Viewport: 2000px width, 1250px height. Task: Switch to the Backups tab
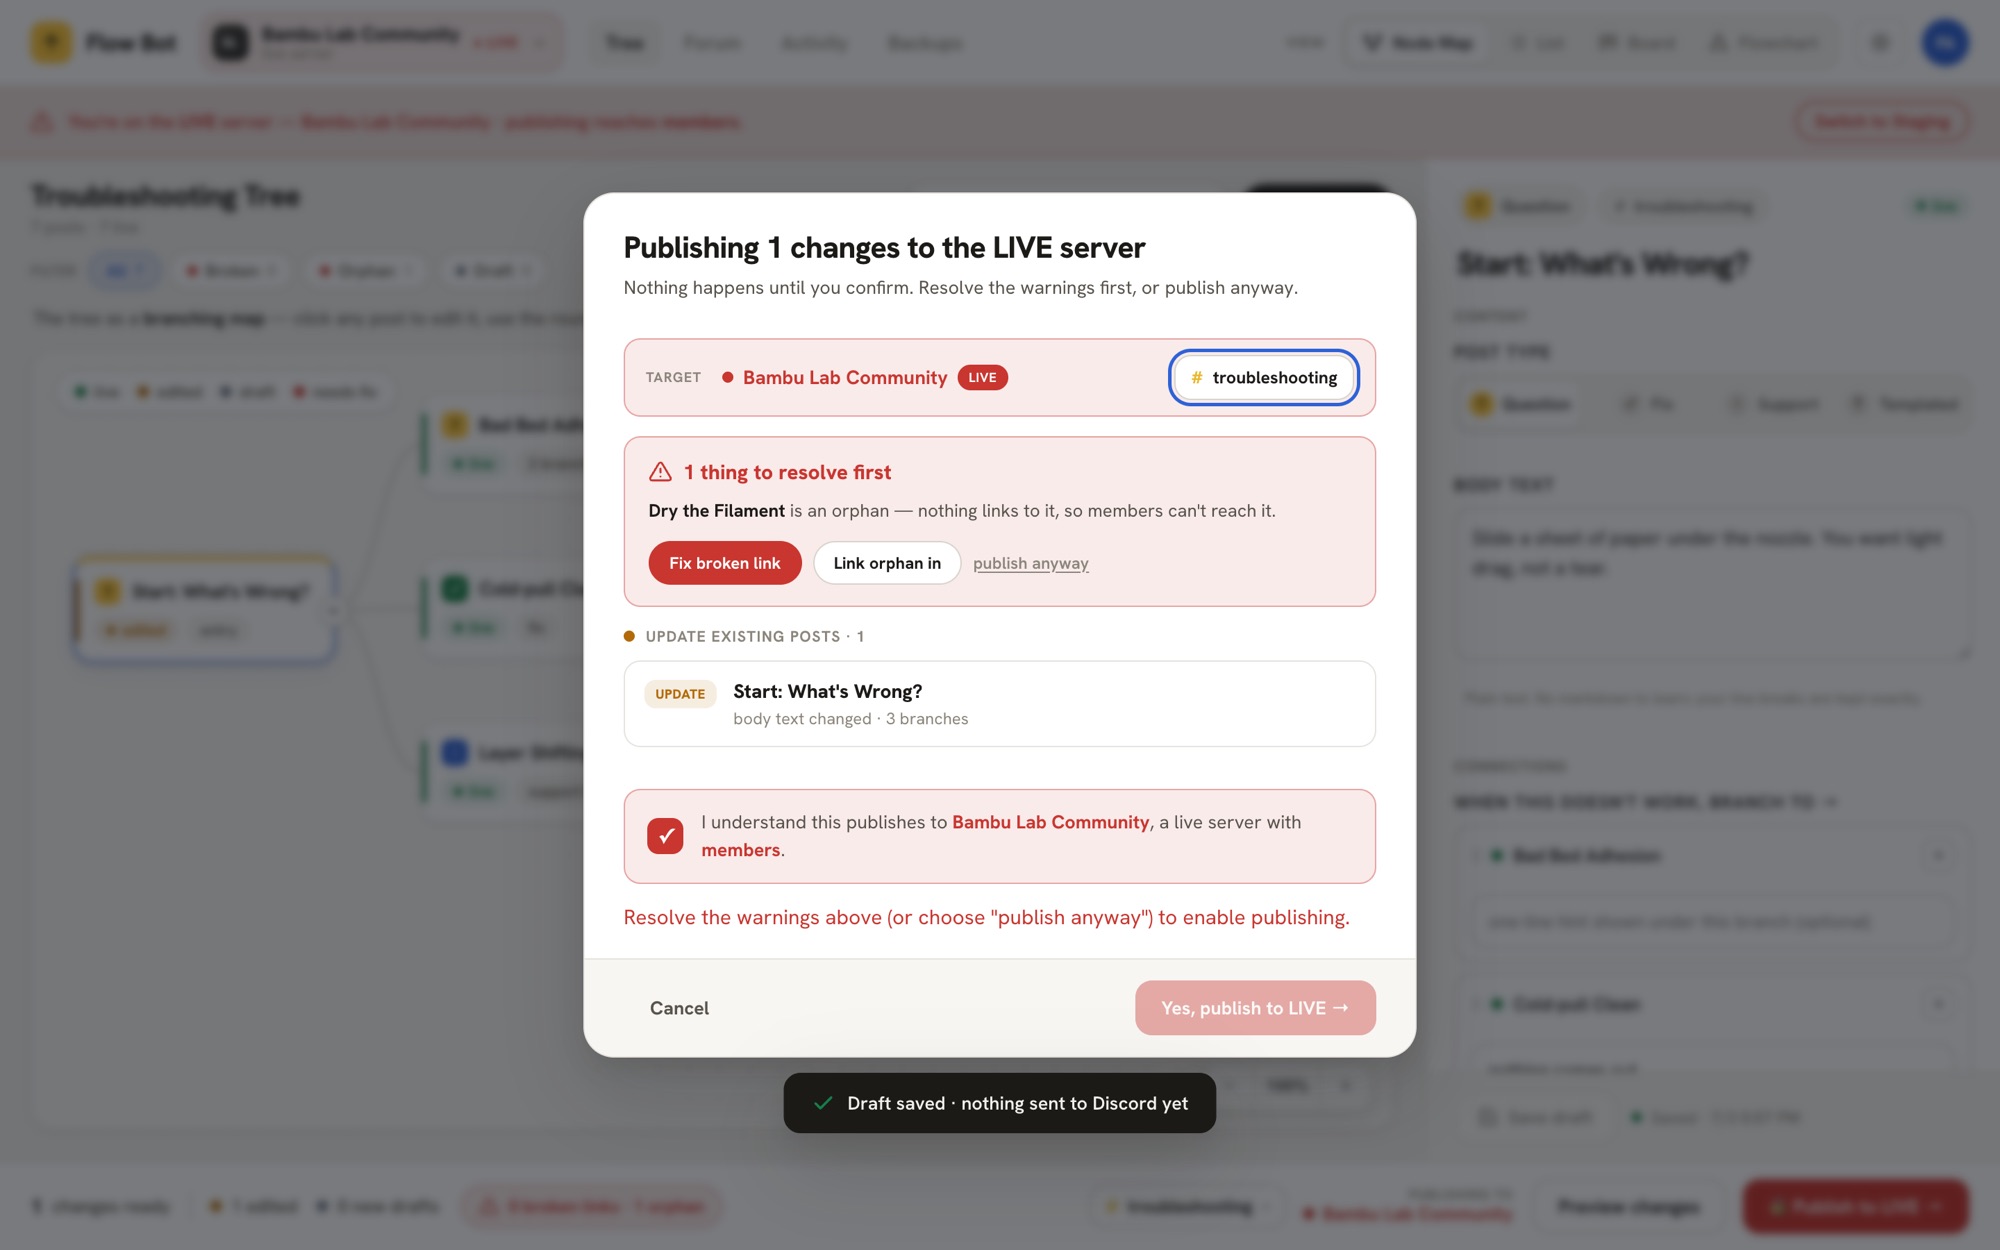925,42
